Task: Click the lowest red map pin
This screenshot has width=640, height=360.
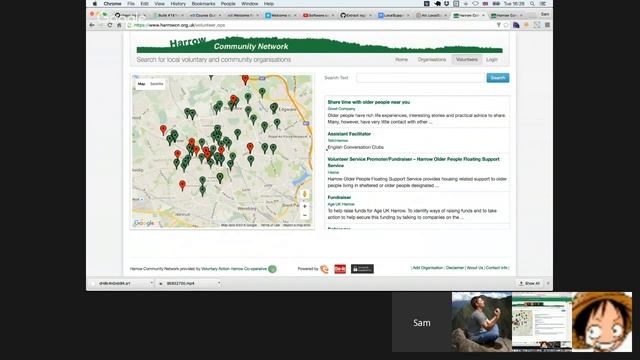Action: pos(182,185)
